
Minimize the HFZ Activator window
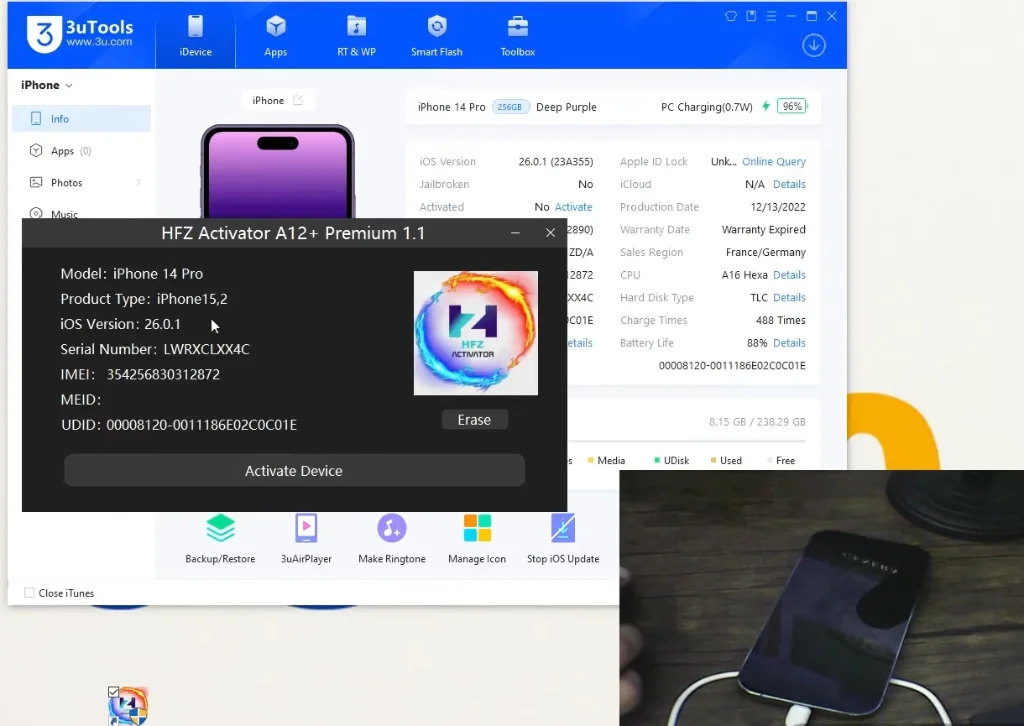point(515,233)
